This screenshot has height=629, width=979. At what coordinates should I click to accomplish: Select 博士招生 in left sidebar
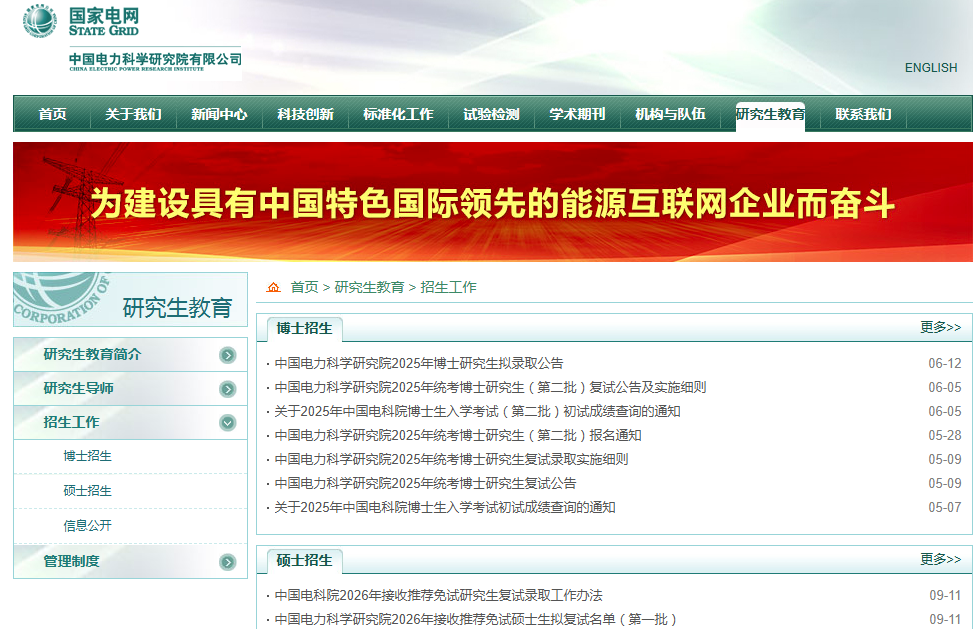pos(88,456)
